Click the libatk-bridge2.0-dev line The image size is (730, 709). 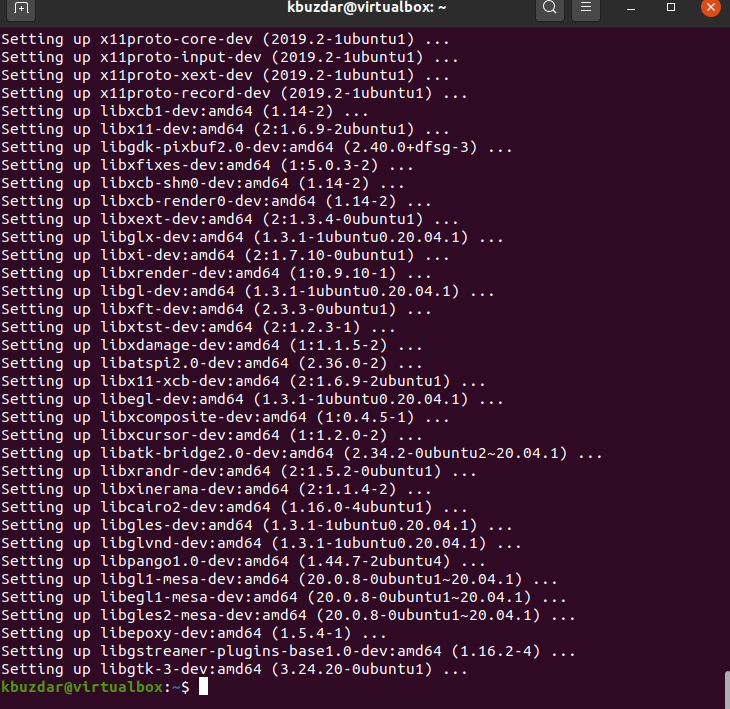(302, 453)
